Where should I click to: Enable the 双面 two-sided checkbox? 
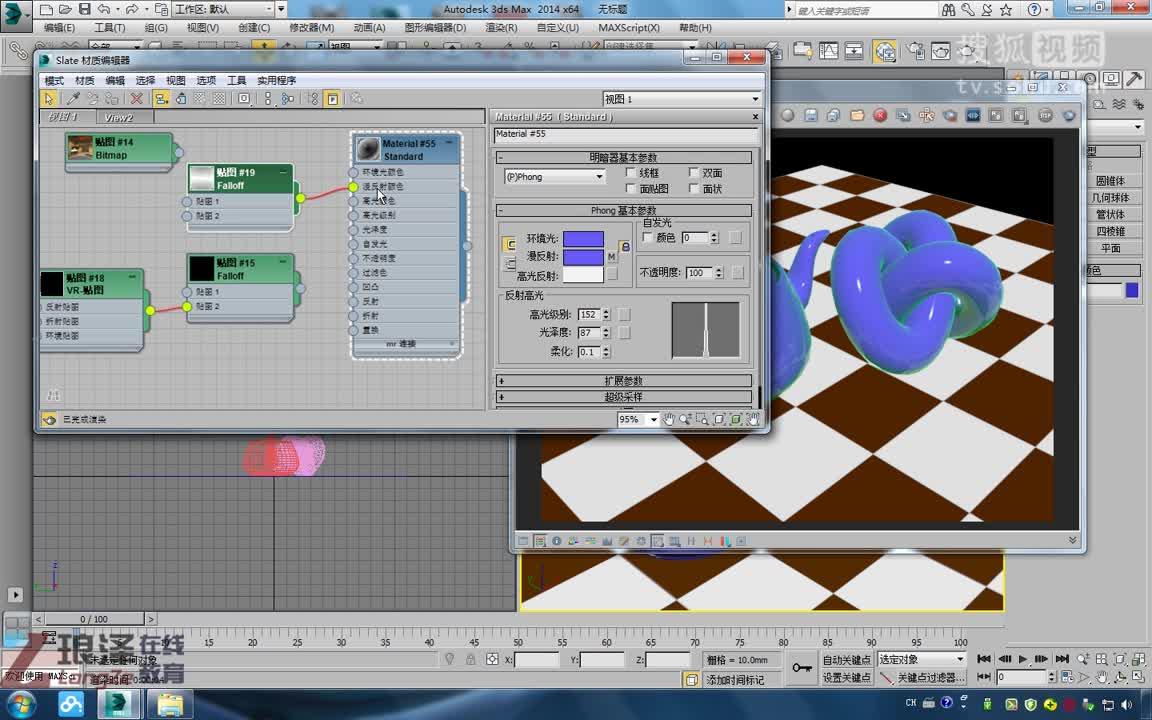pyautogui.click(x=694, y=172)
